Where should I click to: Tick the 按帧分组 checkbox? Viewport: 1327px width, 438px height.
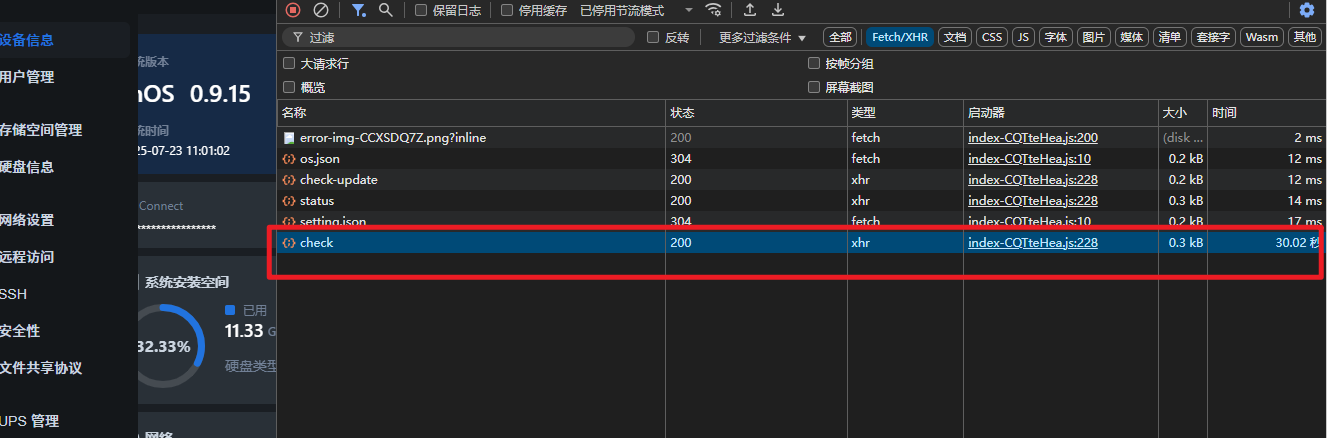814,63
